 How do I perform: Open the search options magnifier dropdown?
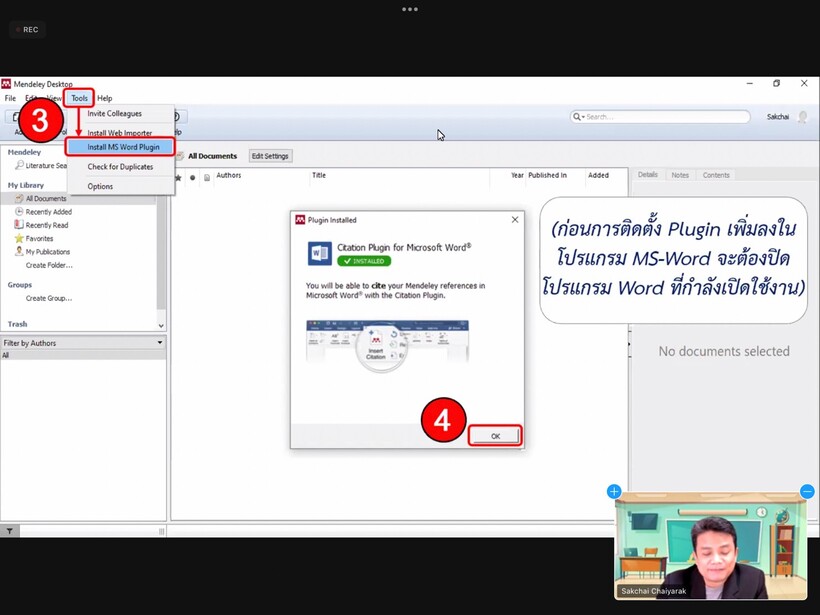click(x=578, y=117)
